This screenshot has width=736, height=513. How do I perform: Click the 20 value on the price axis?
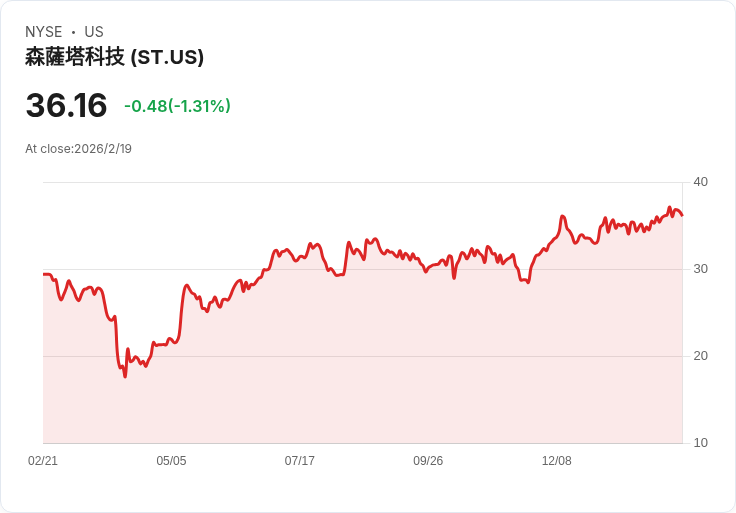[x=700, y=356]
